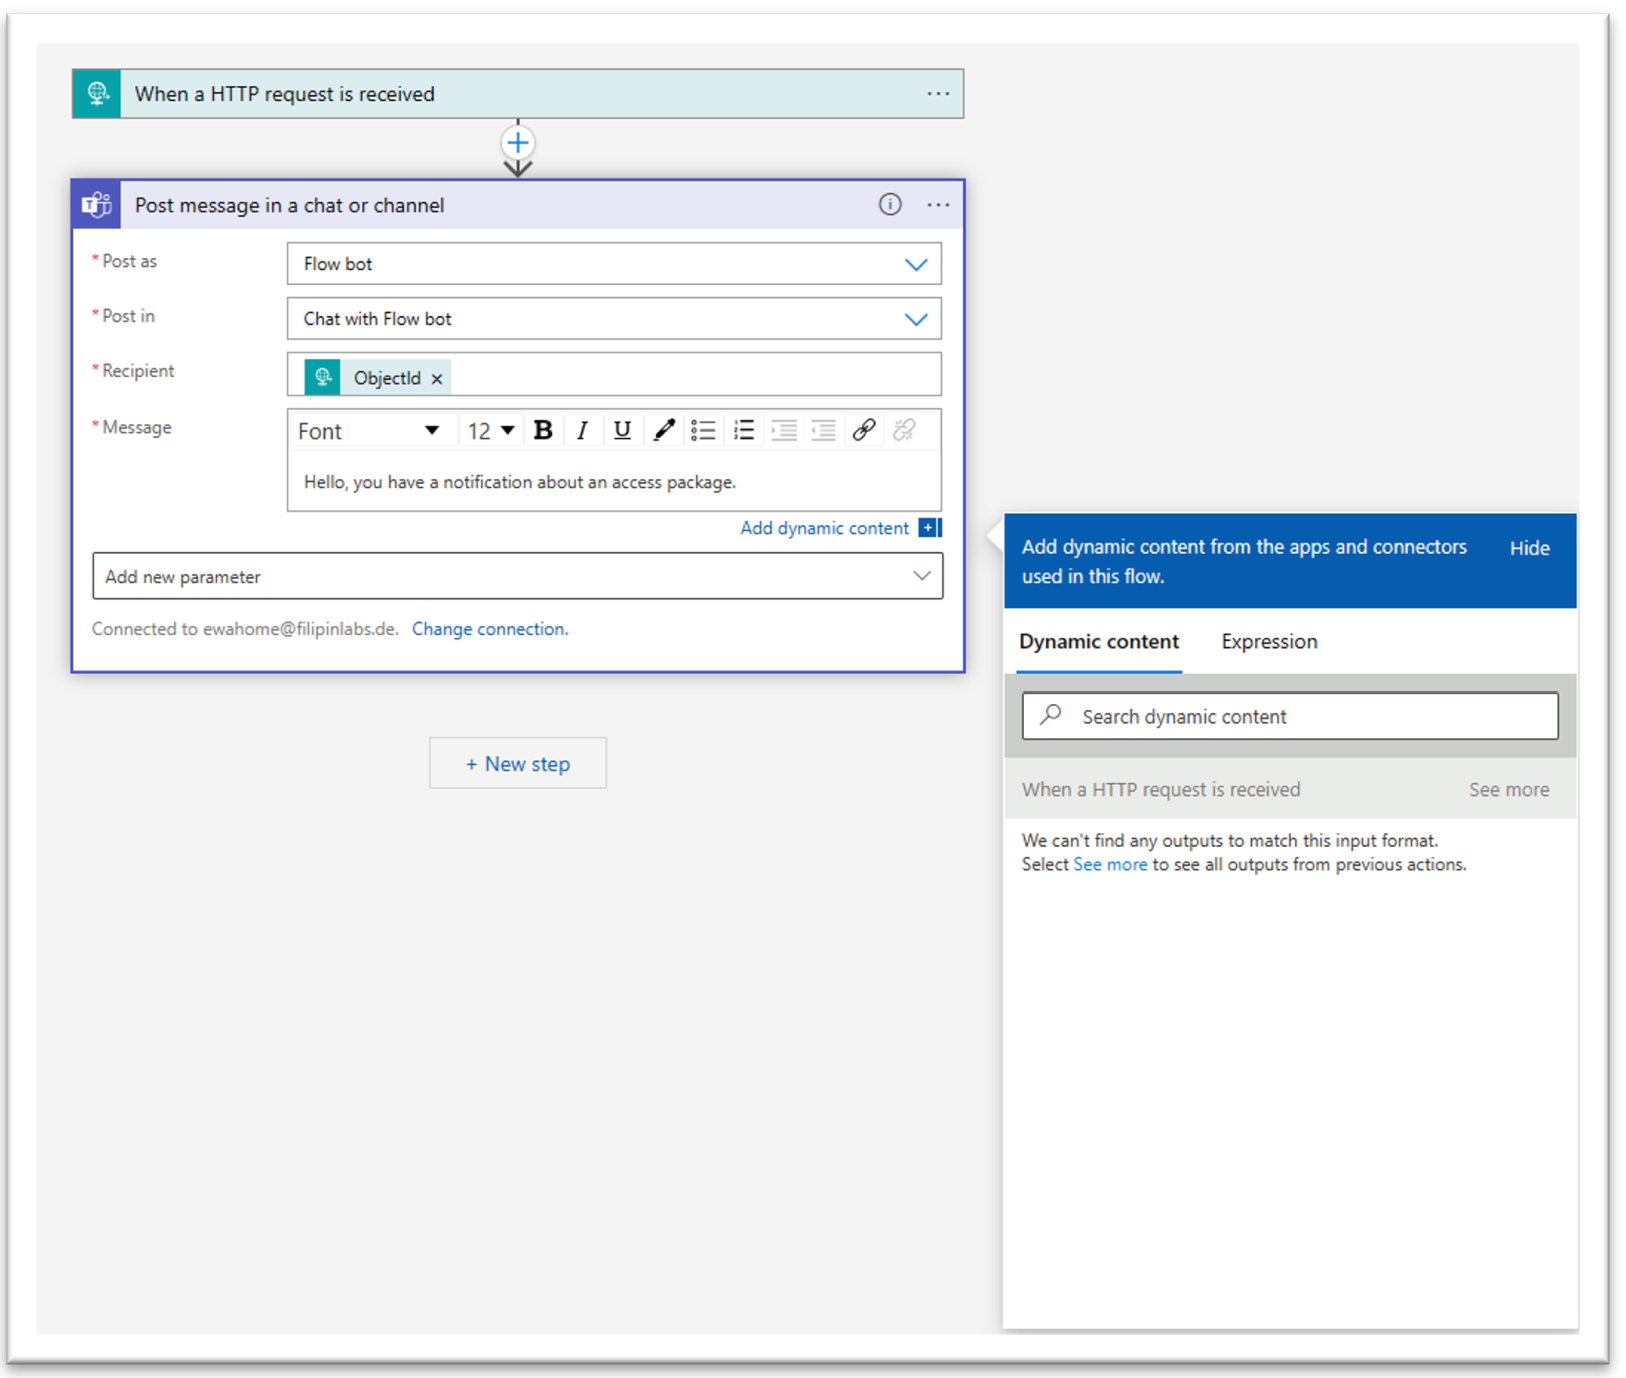Insert a hyperlink in the message
The height and width of the screenshot is (1378, 1626).
[x=864, y=430]
